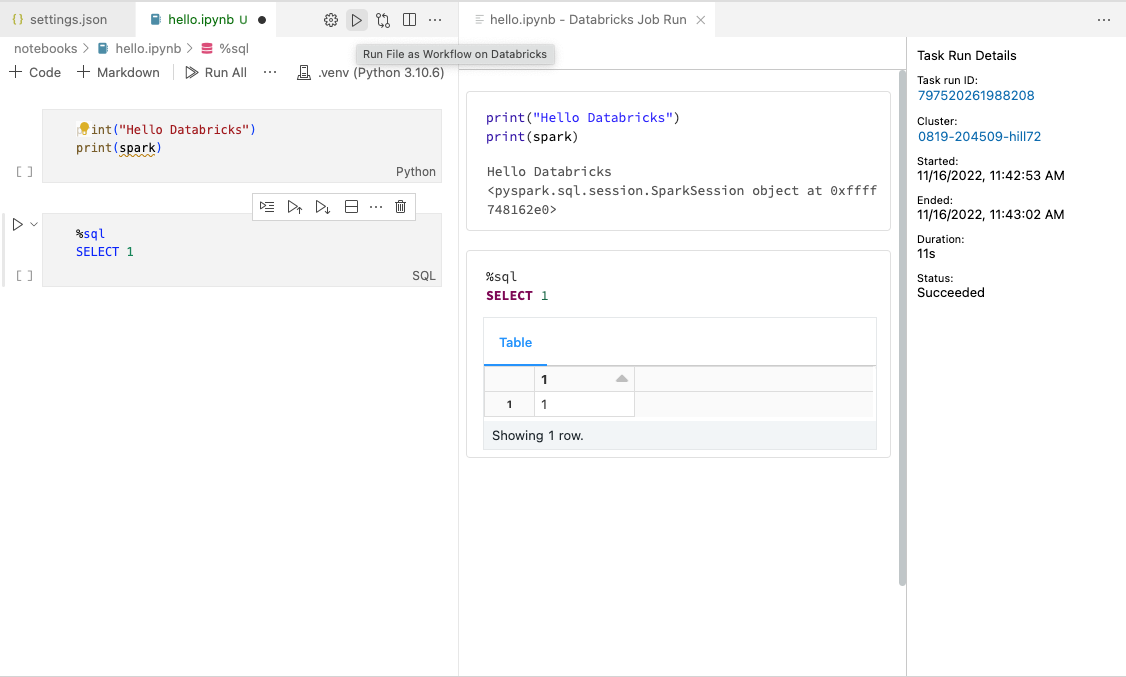Open source control changes icon

point(383,20)
